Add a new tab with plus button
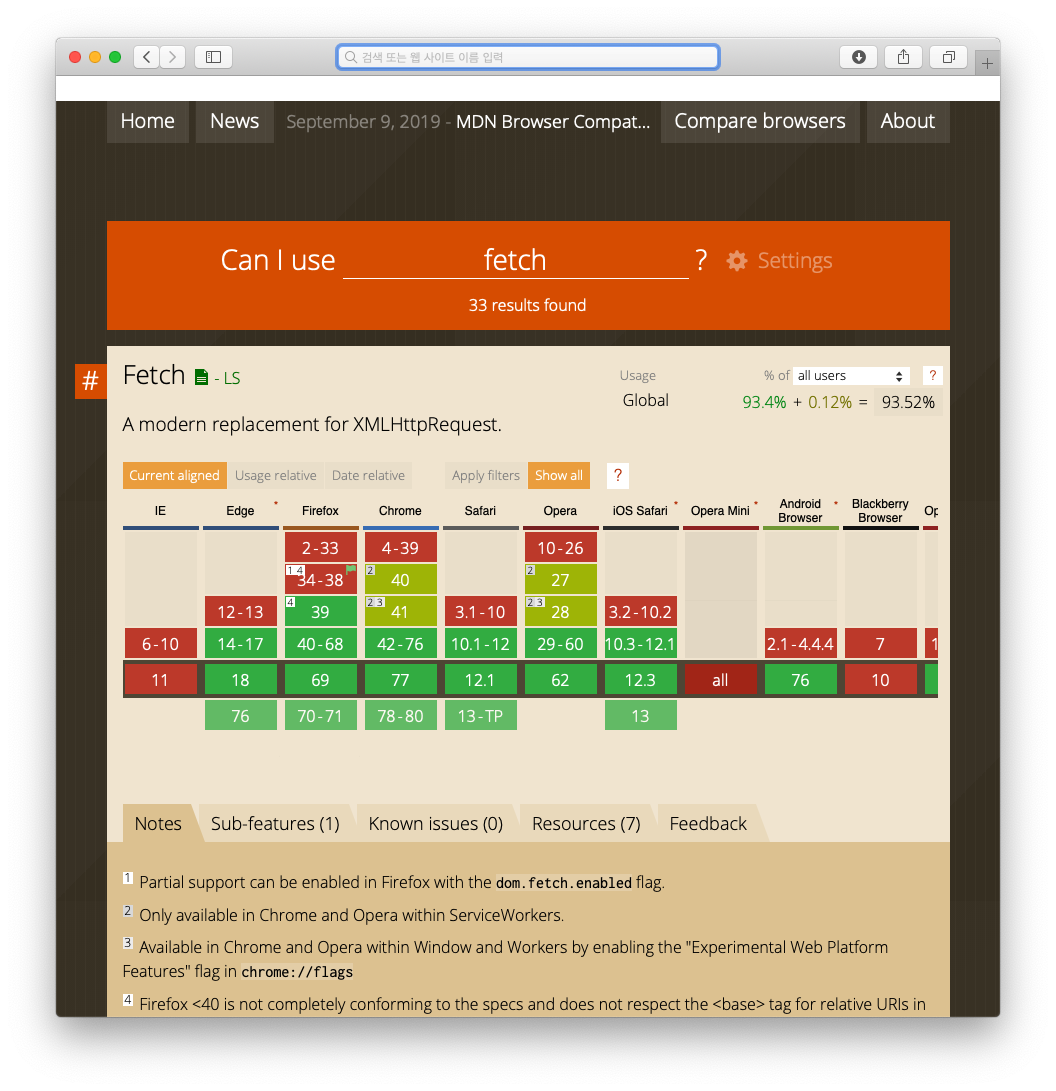The image size is (1056, 1091). (987, 64)
